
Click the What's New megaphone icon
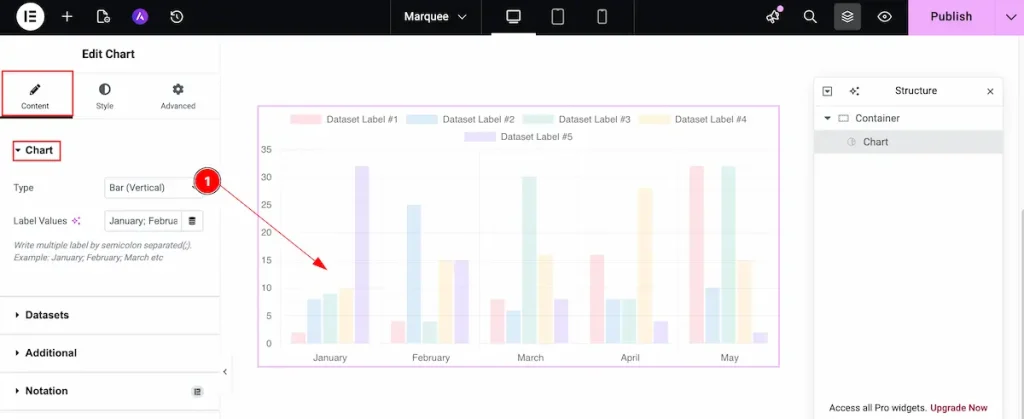tap(772, 17)
